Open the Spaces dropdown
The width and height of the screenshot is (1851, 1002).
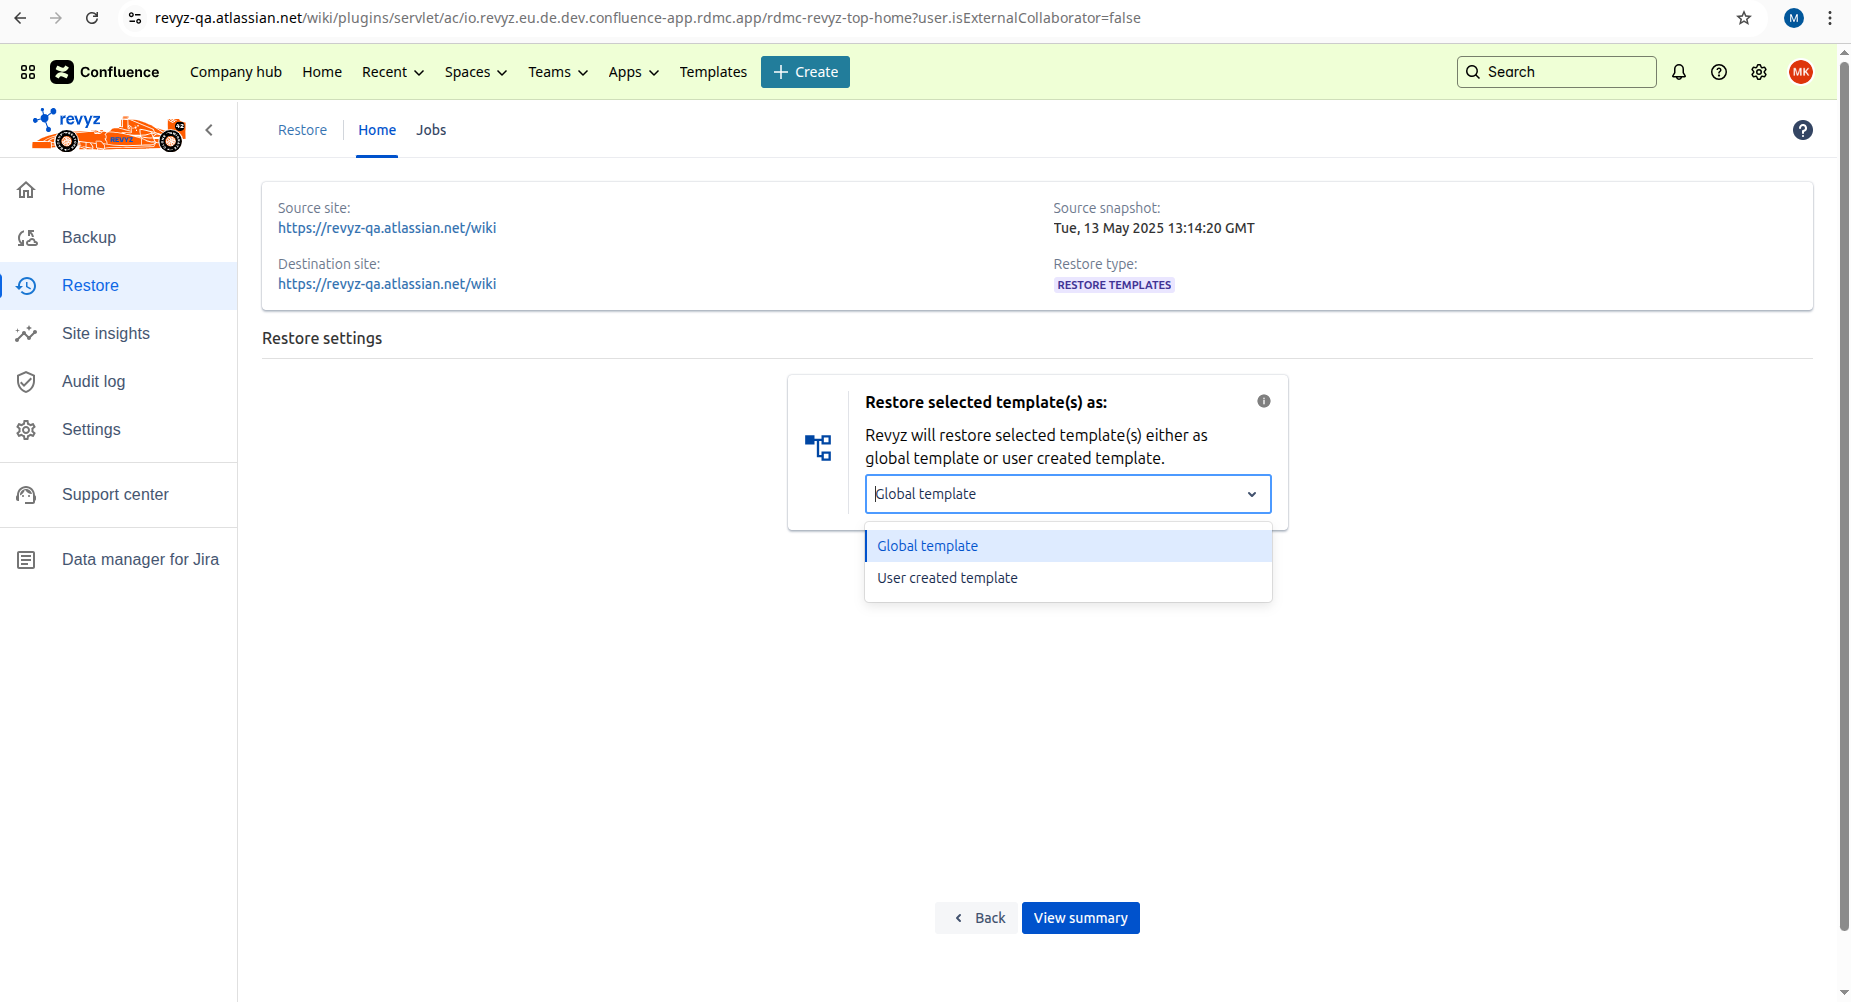pyautogui.click(x=475, y=72)
